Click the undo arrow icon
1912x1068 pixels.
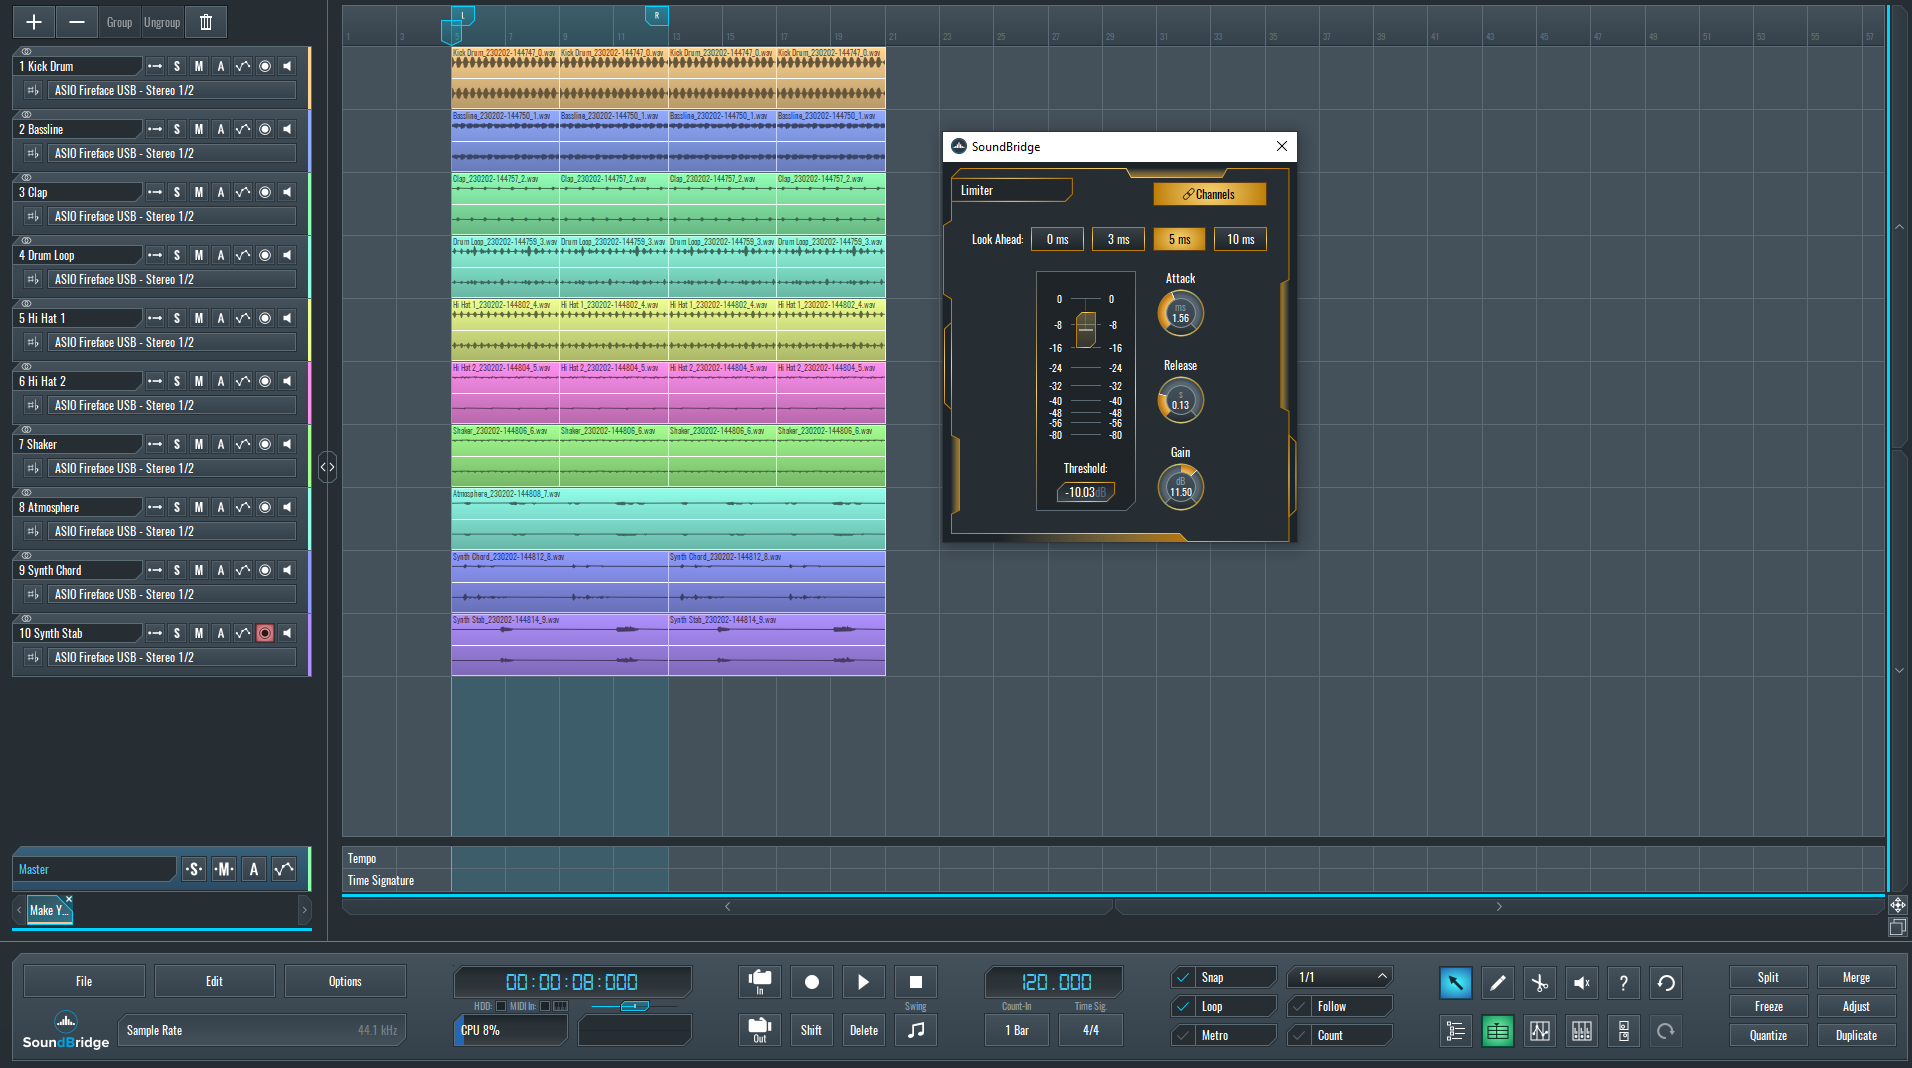[x=1665, y=983]
